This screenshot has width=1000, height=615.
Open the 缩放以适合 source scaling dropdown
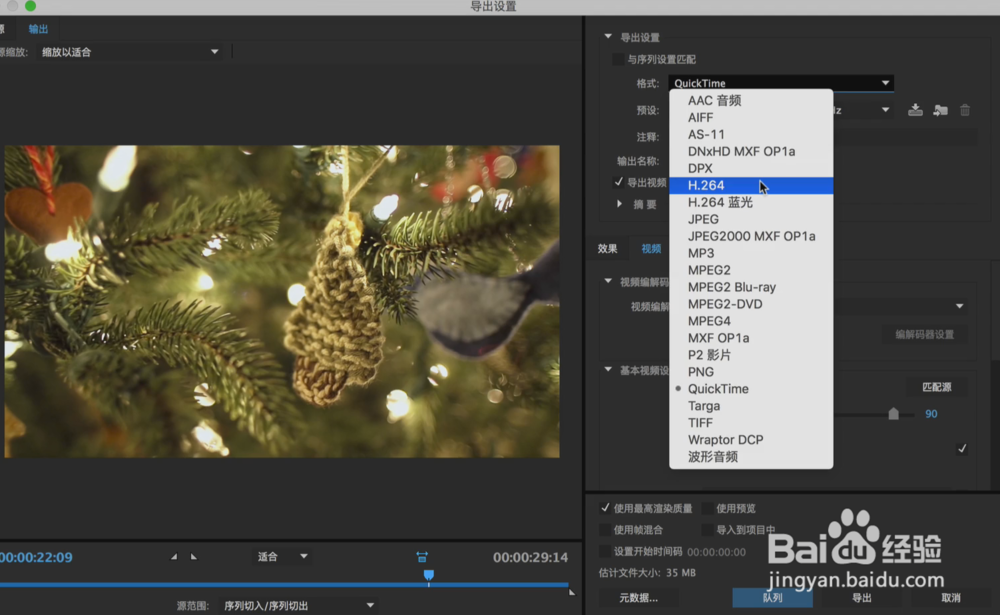pos(130,52)
